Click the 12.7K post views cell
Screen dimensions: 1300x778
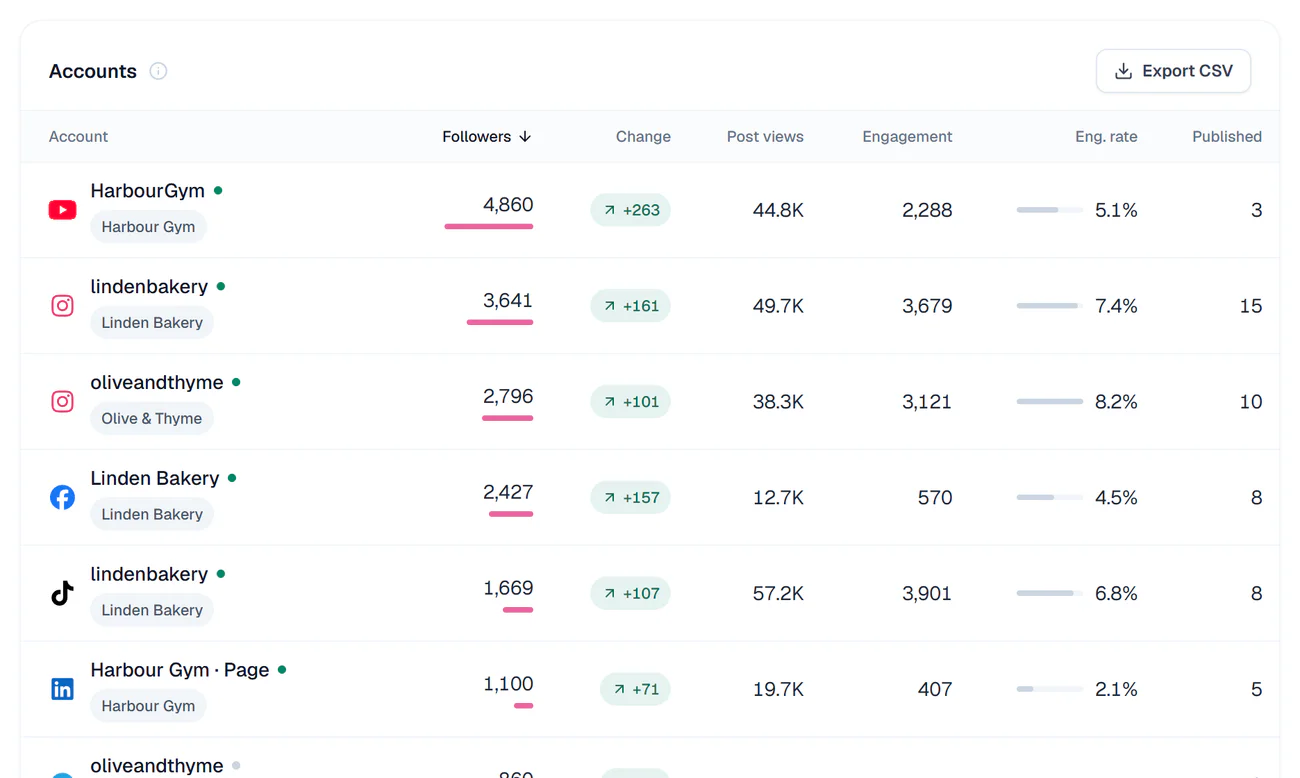click(778, 498)
